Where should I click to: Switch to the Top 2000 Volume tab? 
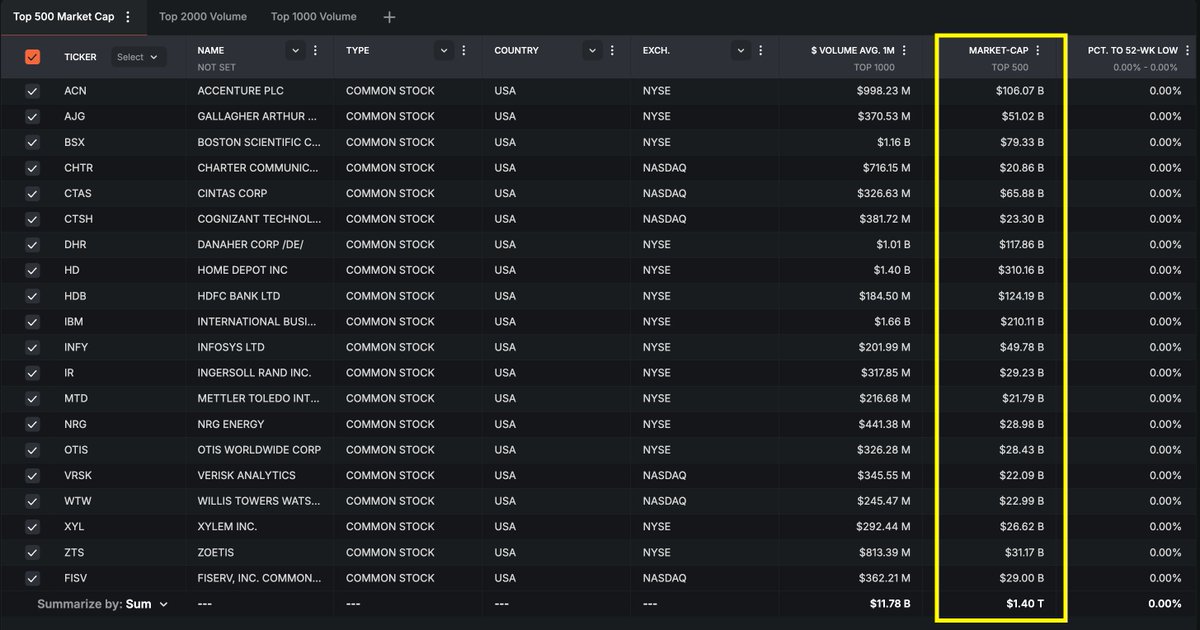coord(202,17)
